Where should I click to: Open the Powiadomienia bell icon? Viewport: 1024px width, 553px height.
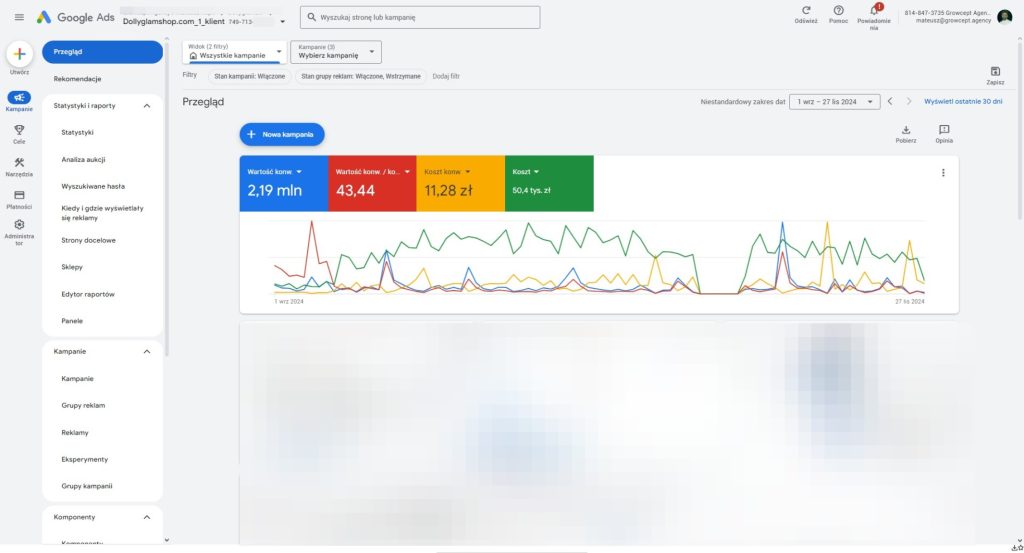point(873,10)
